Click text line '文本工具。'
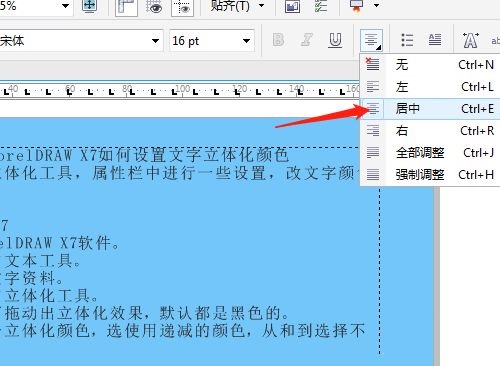 pyautogui.click(x=43, y=261)
